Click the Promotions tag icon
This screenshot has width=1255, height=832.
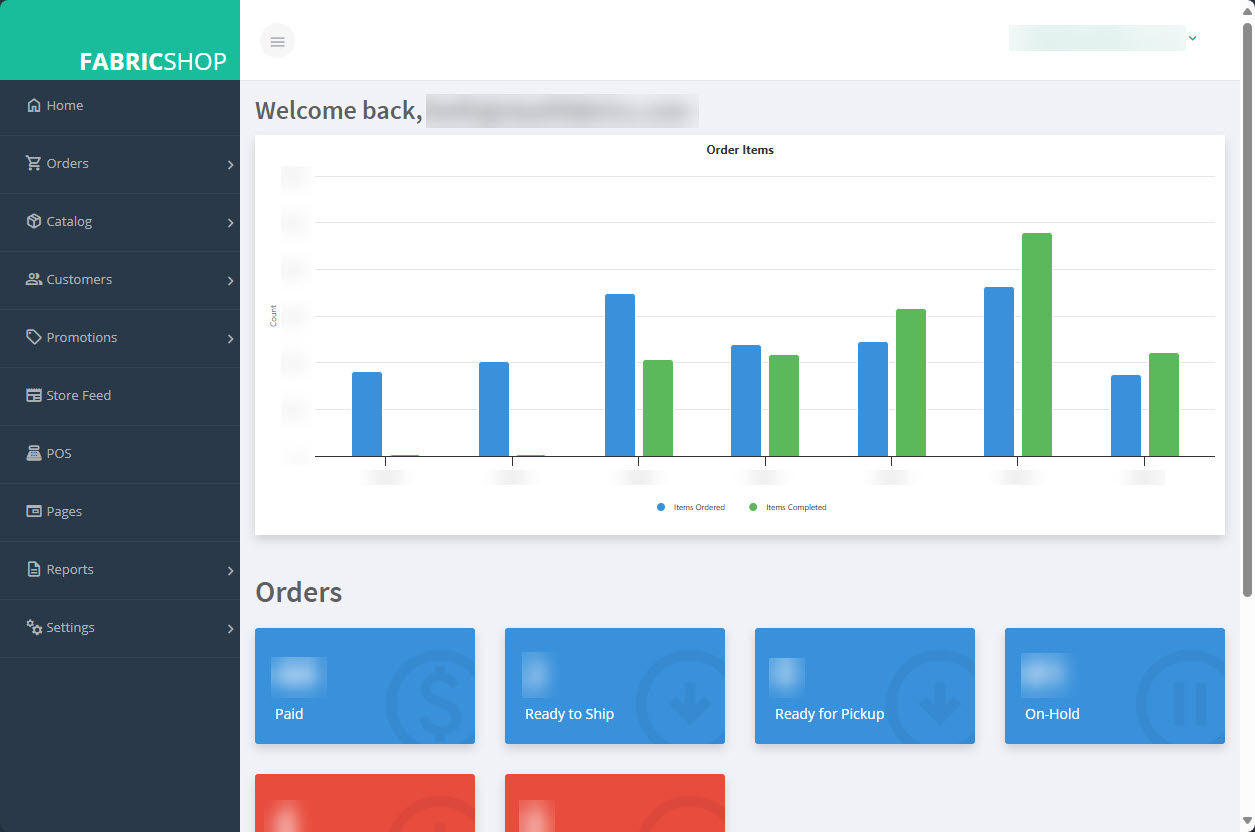point(34,337)
